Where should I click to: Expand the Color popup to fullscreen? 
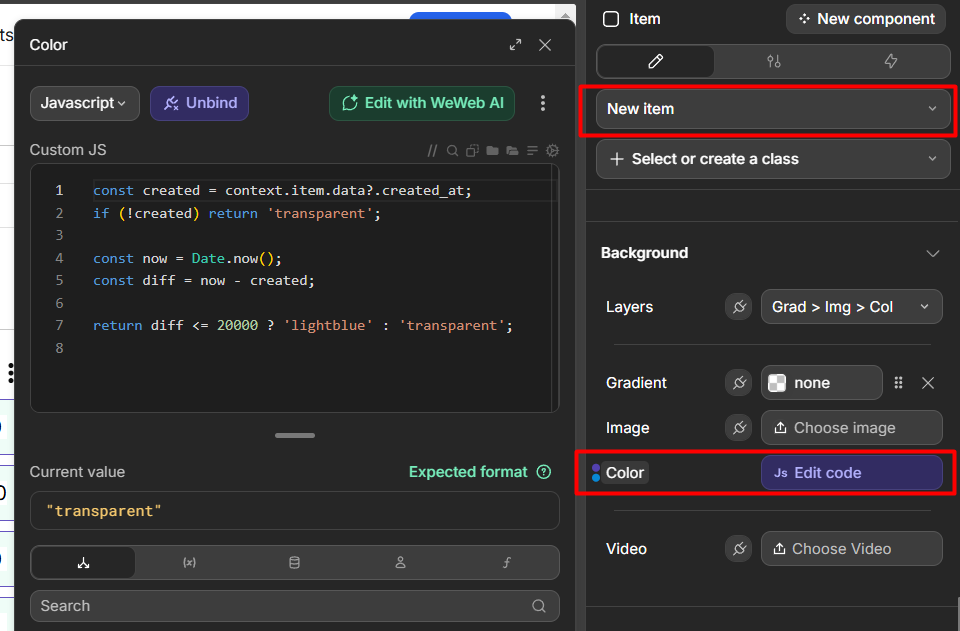(x=516, y=45)
